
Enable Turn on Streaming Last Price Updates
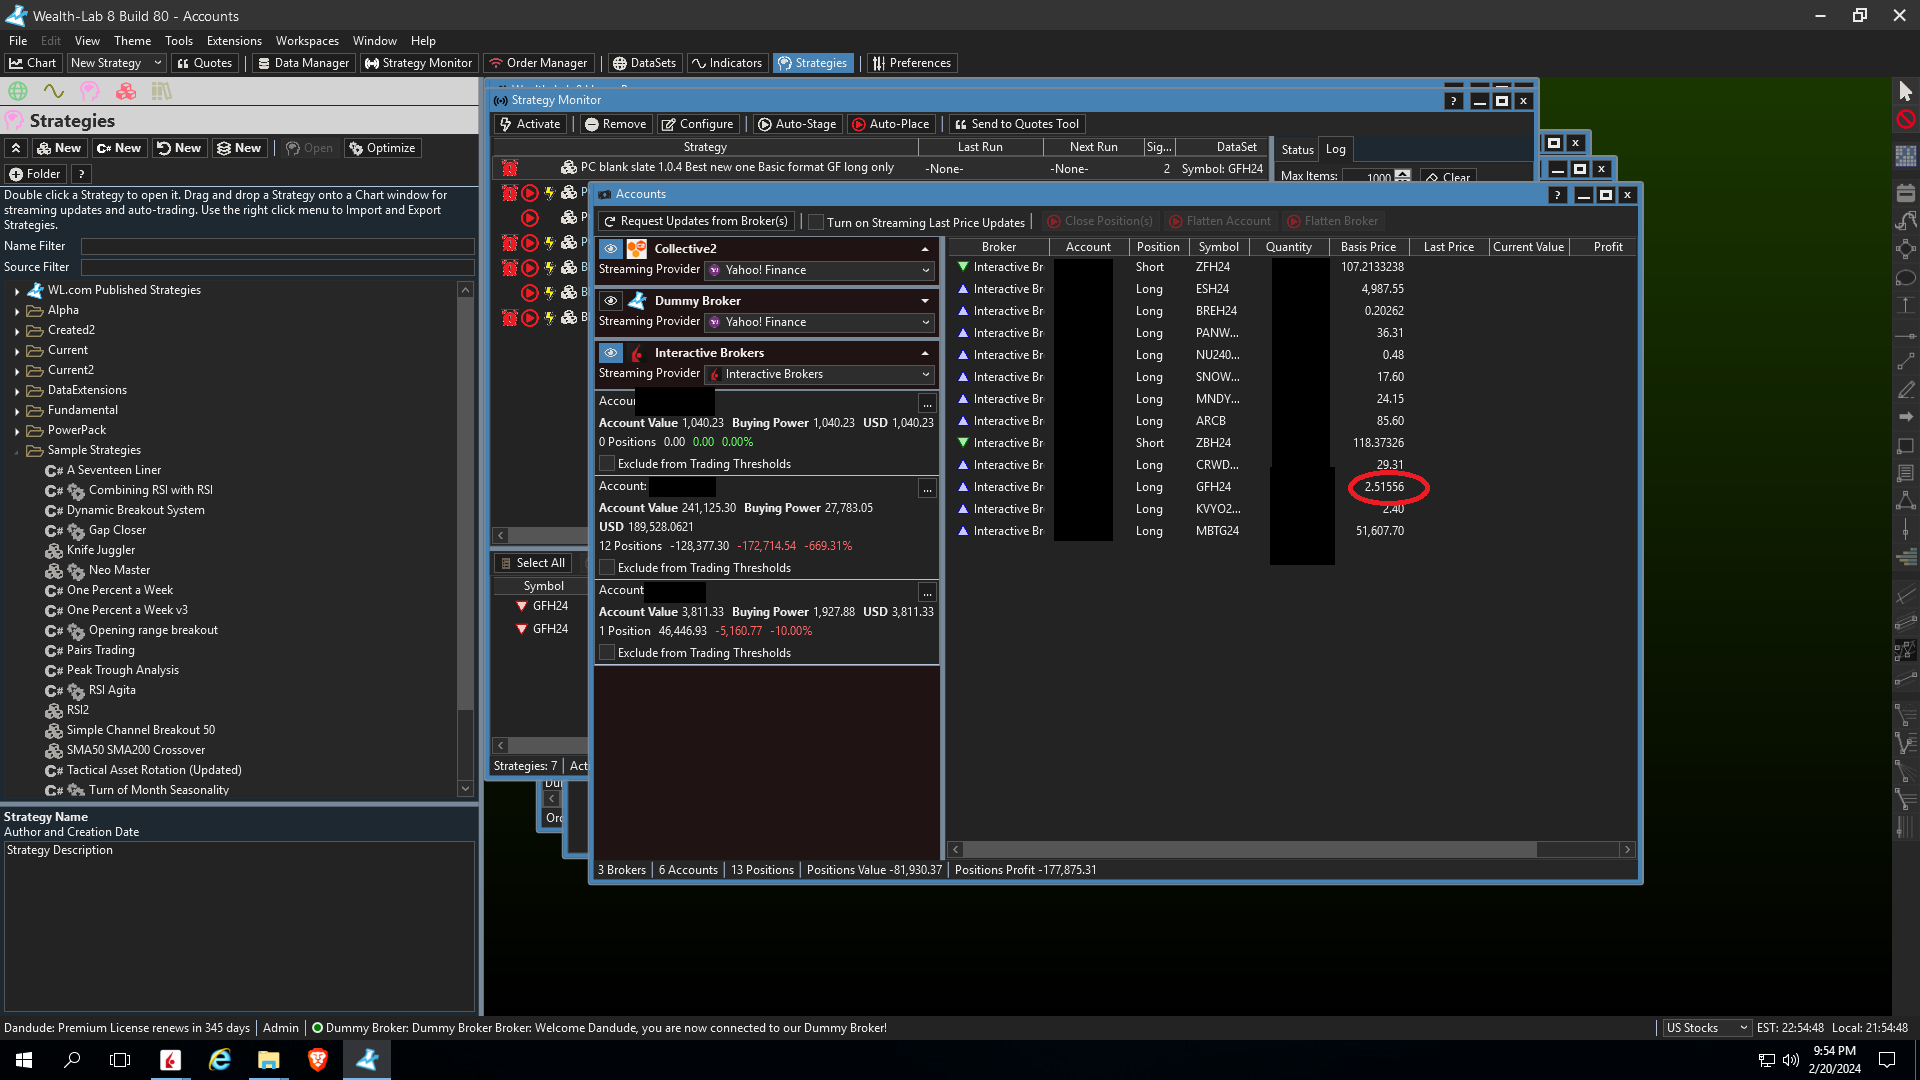click(x=816, y=222)
